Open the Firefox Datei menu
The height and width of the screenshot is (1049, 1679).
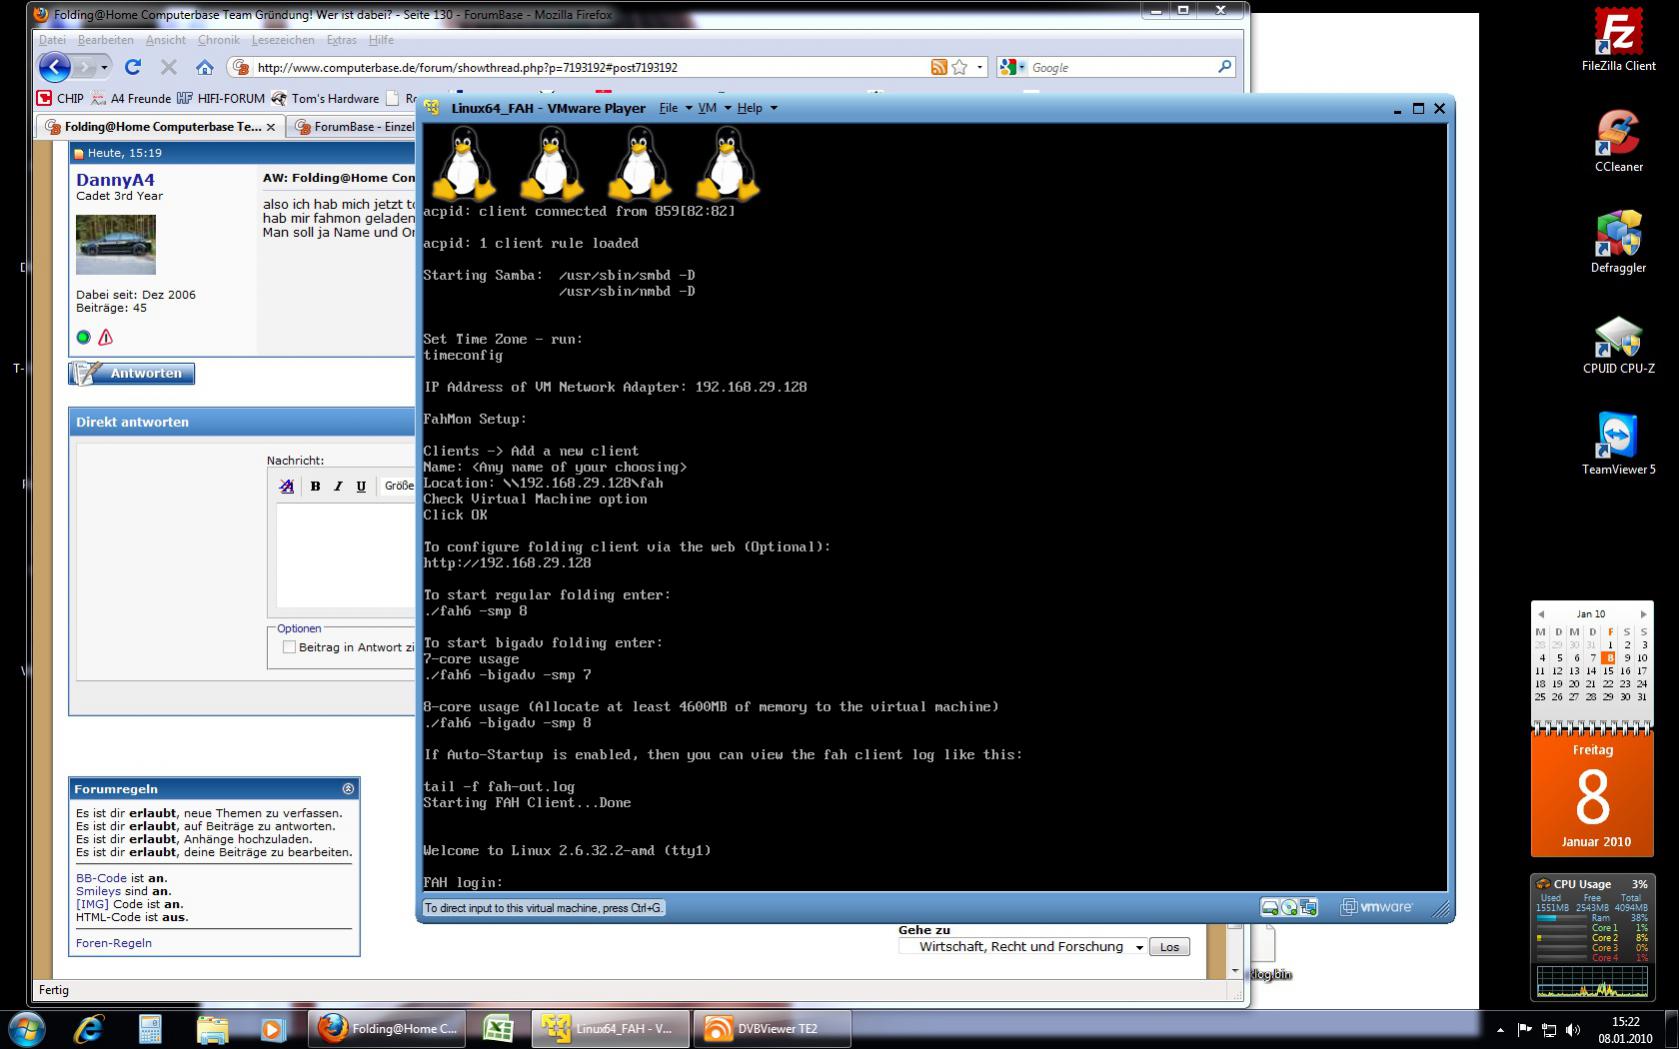point(52,40)
